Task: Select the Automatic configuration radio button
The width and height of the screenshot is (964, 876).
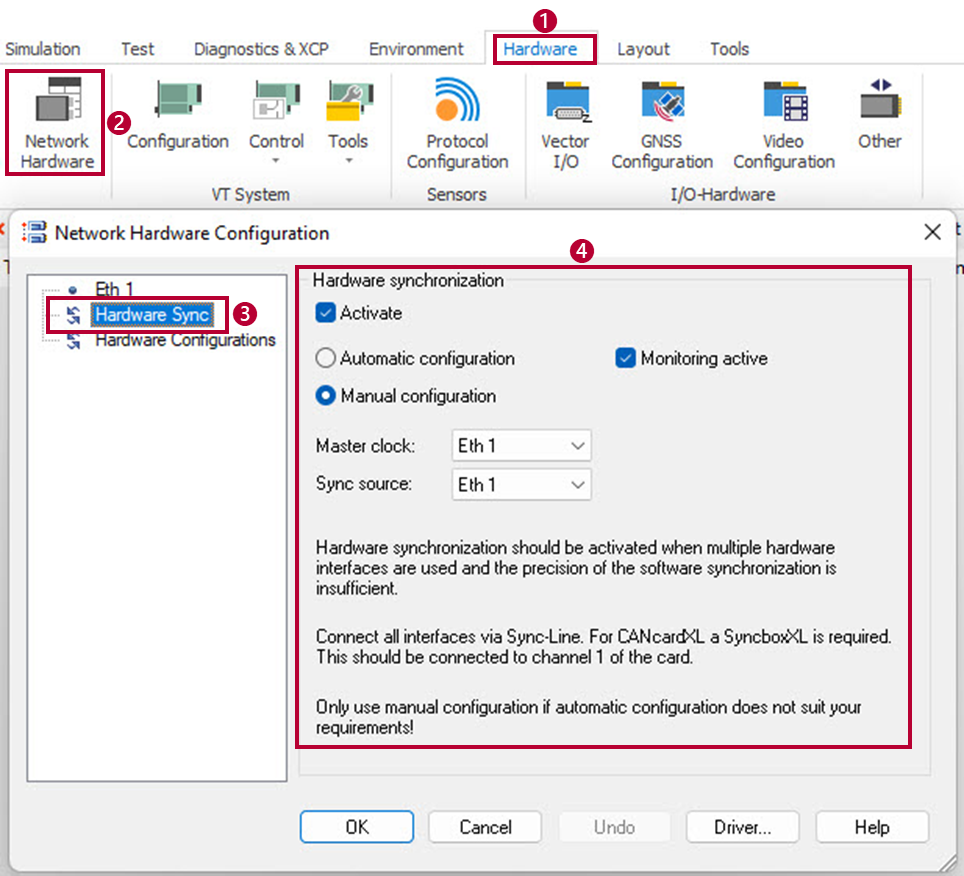Action: [x=326, y=358]
